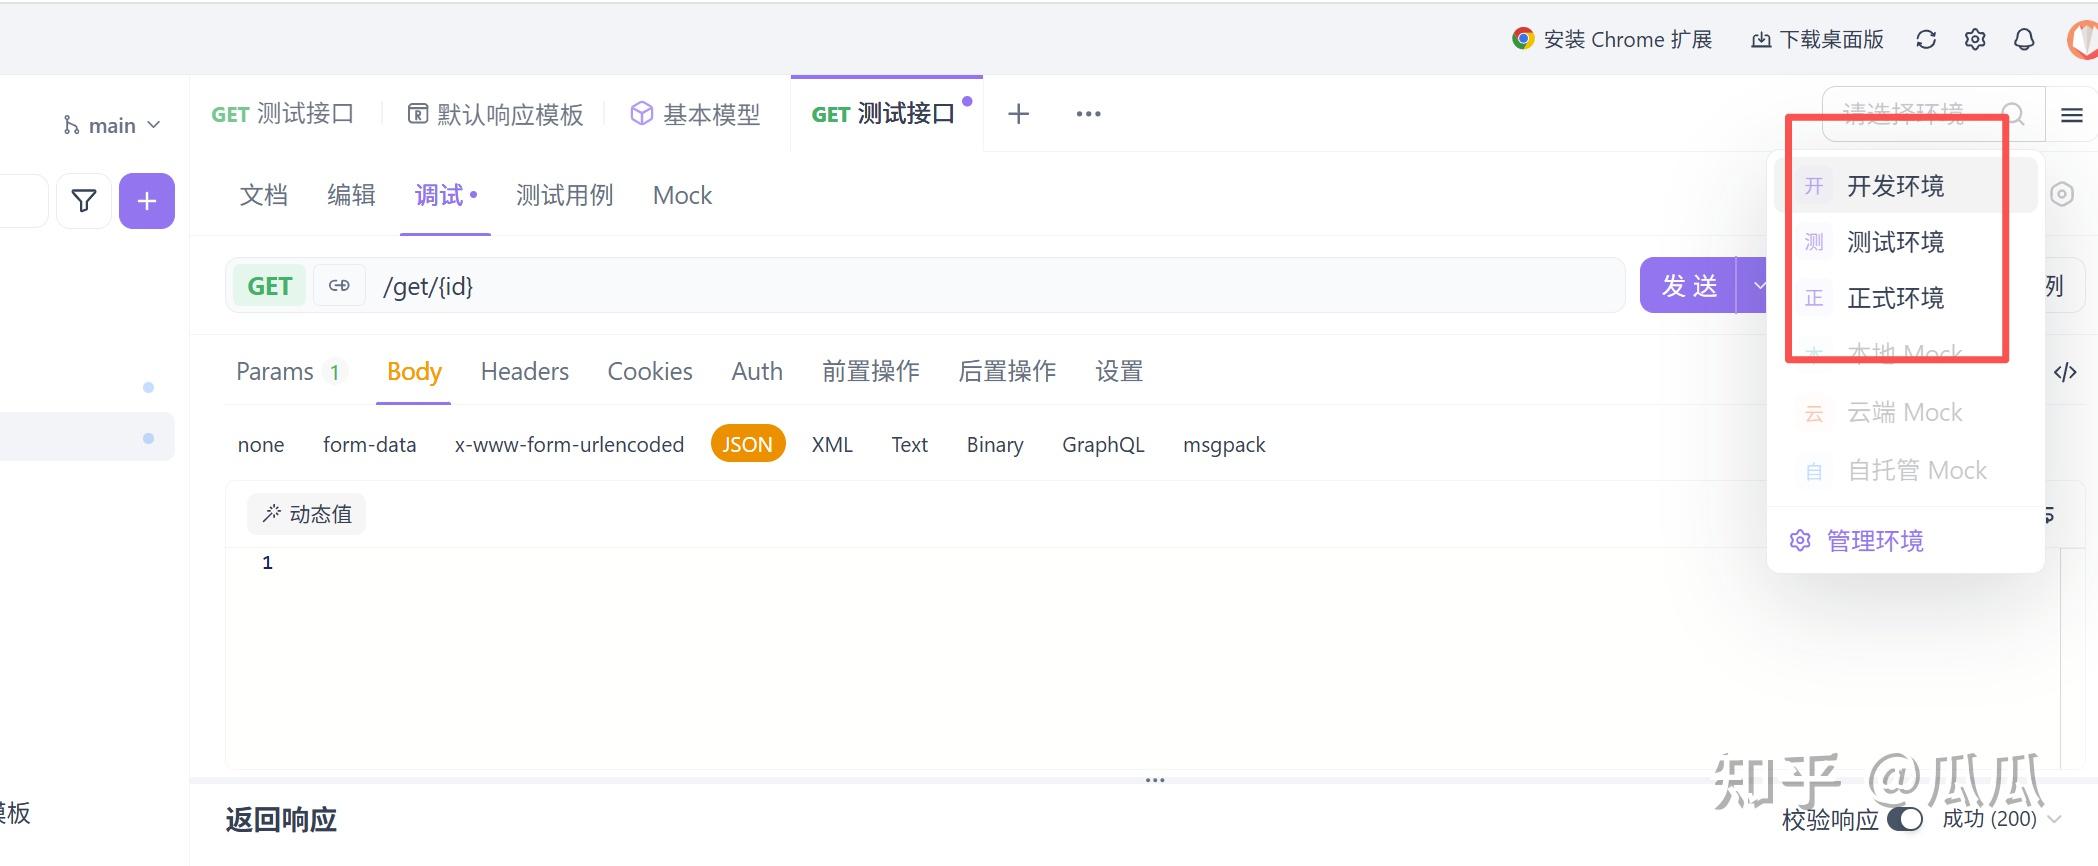Expand the 成功 (200) response dropdown

[2001, 819]
